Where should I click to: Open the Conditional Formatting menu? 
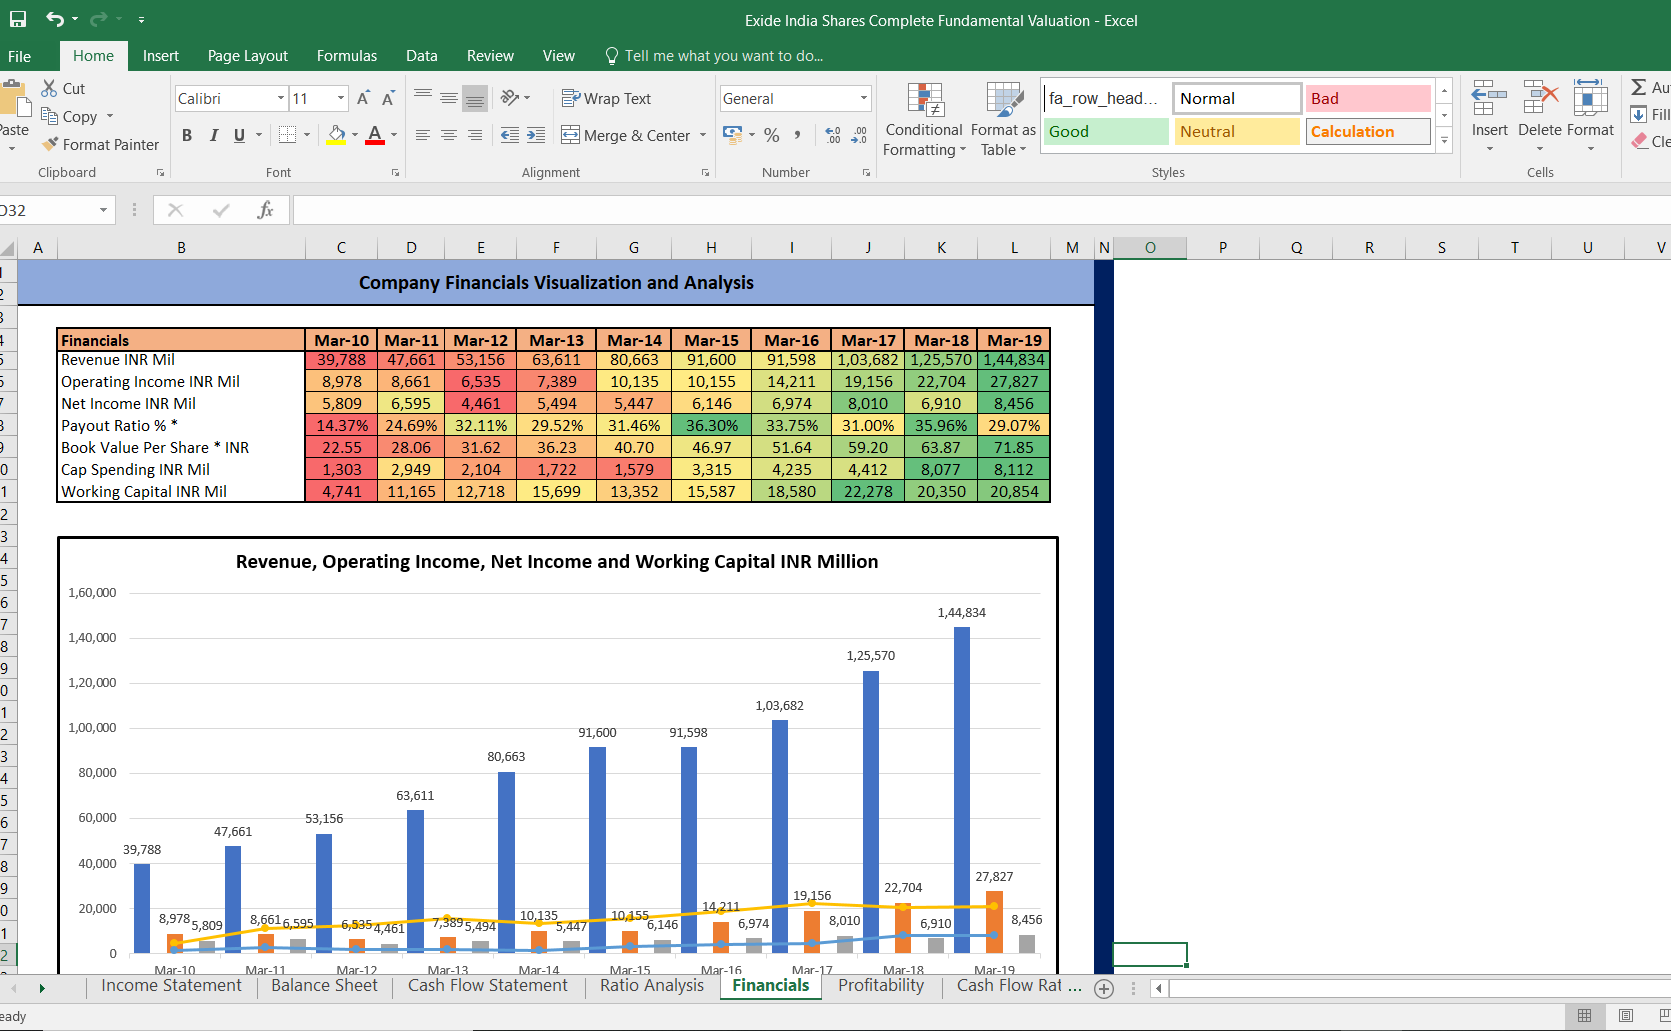(x=924, y=119)
